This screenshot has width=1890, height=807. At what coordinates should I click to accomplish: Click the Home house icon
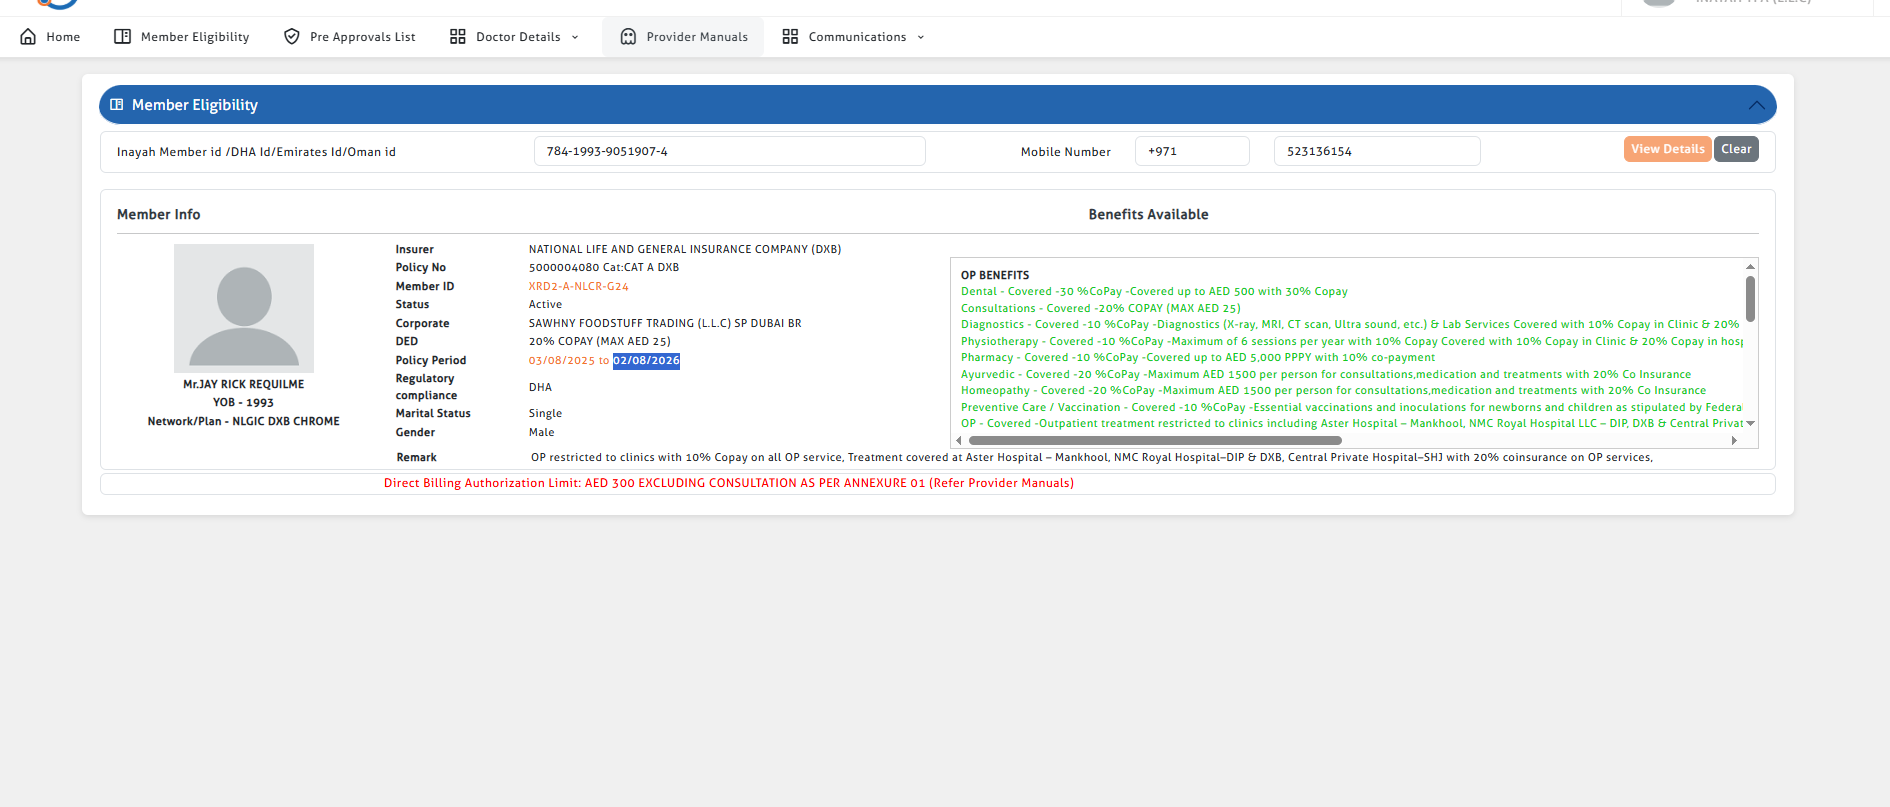pyautogui.click(x=28, y=37)
